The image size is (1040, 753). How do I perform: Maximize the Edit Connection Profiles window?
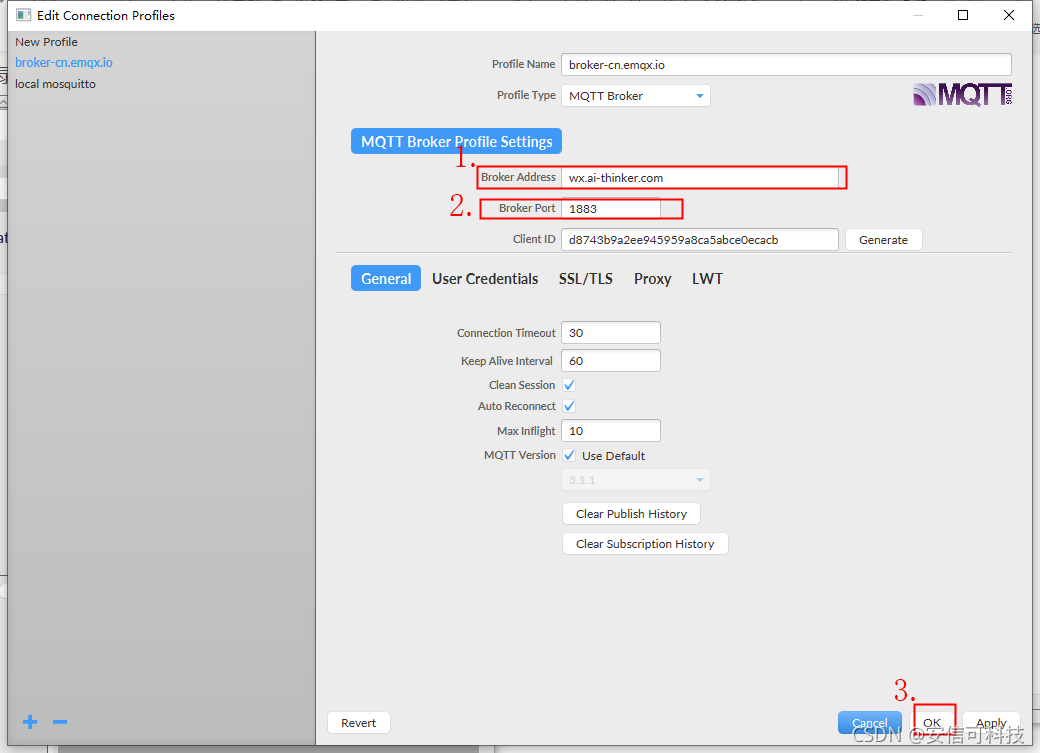pos(963,15)
